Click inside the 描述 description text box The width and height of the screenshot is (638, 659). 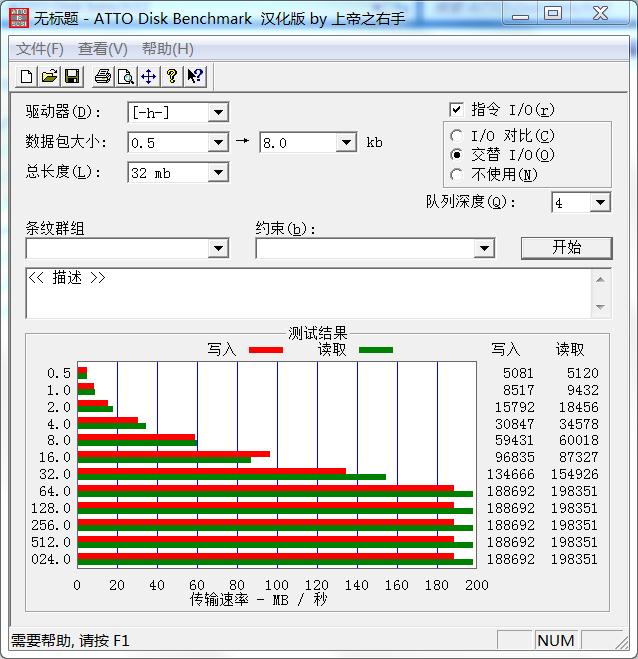(308, 293)
